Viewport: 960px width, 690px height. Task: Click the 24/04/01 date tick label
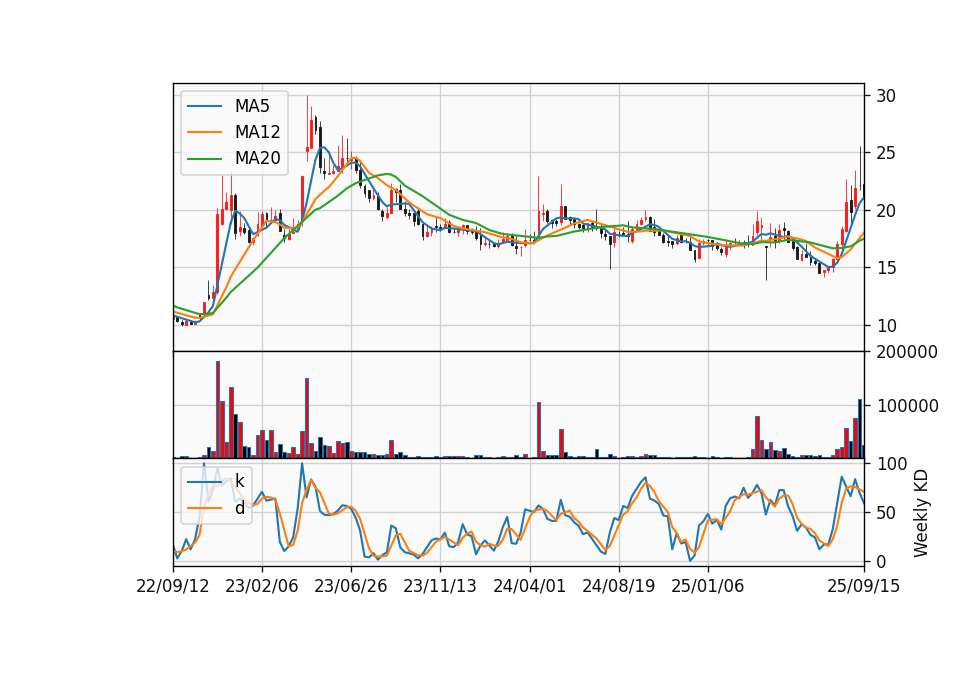click(530, 586)
